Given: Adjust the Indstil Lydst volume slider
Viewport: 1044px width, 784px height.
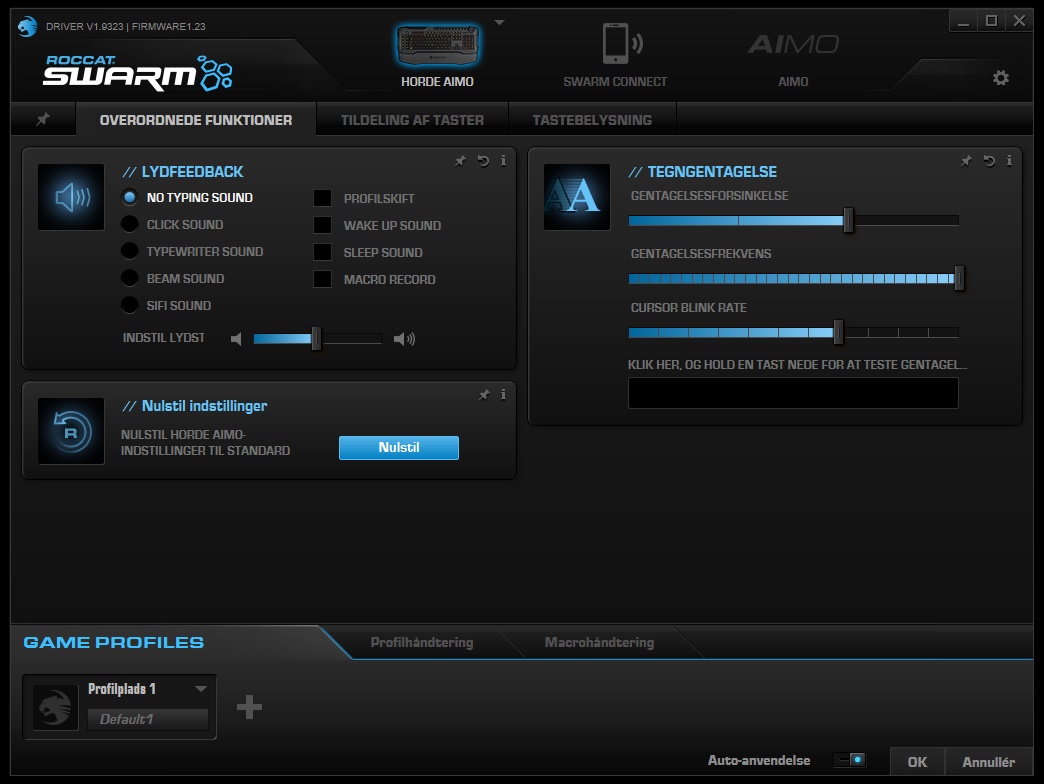Looking at the screenshot, I should pyautogui.click(x=318, y=339).
